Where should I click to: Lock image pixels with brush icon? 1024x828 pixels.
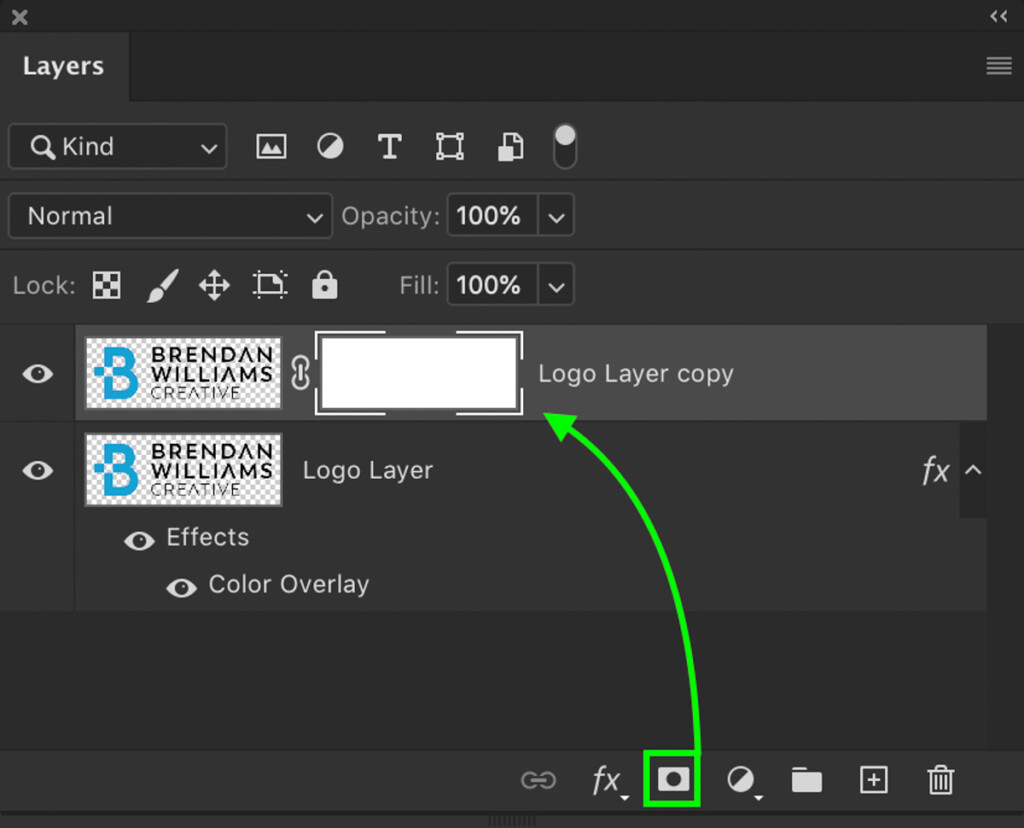pos(162,285)
